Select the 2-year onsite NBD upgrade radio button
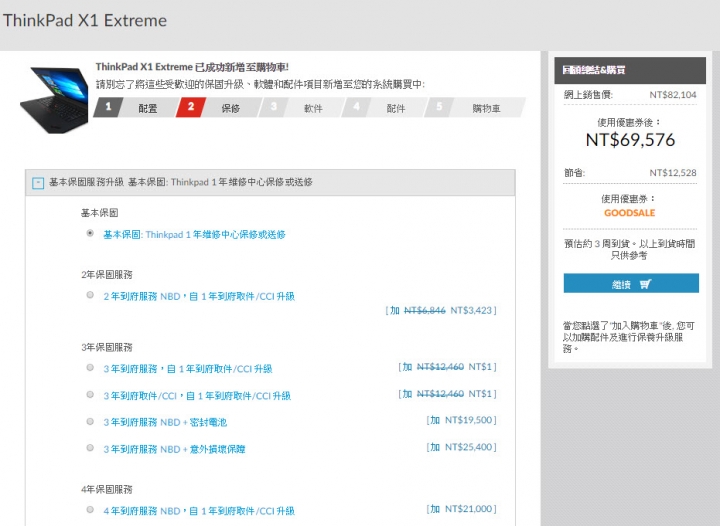The height and width of the screenshot is (526, 720). [90, 295]
